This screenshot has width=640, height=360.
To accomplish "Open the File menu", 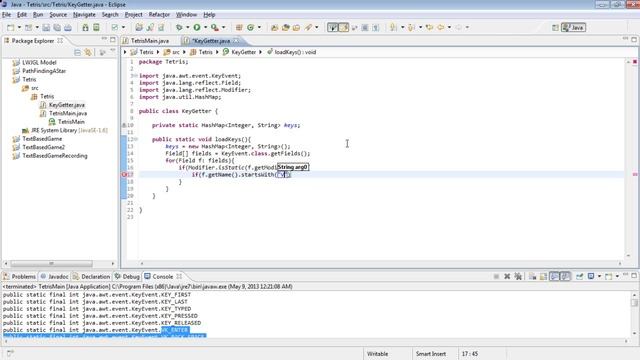I will 7,15.
